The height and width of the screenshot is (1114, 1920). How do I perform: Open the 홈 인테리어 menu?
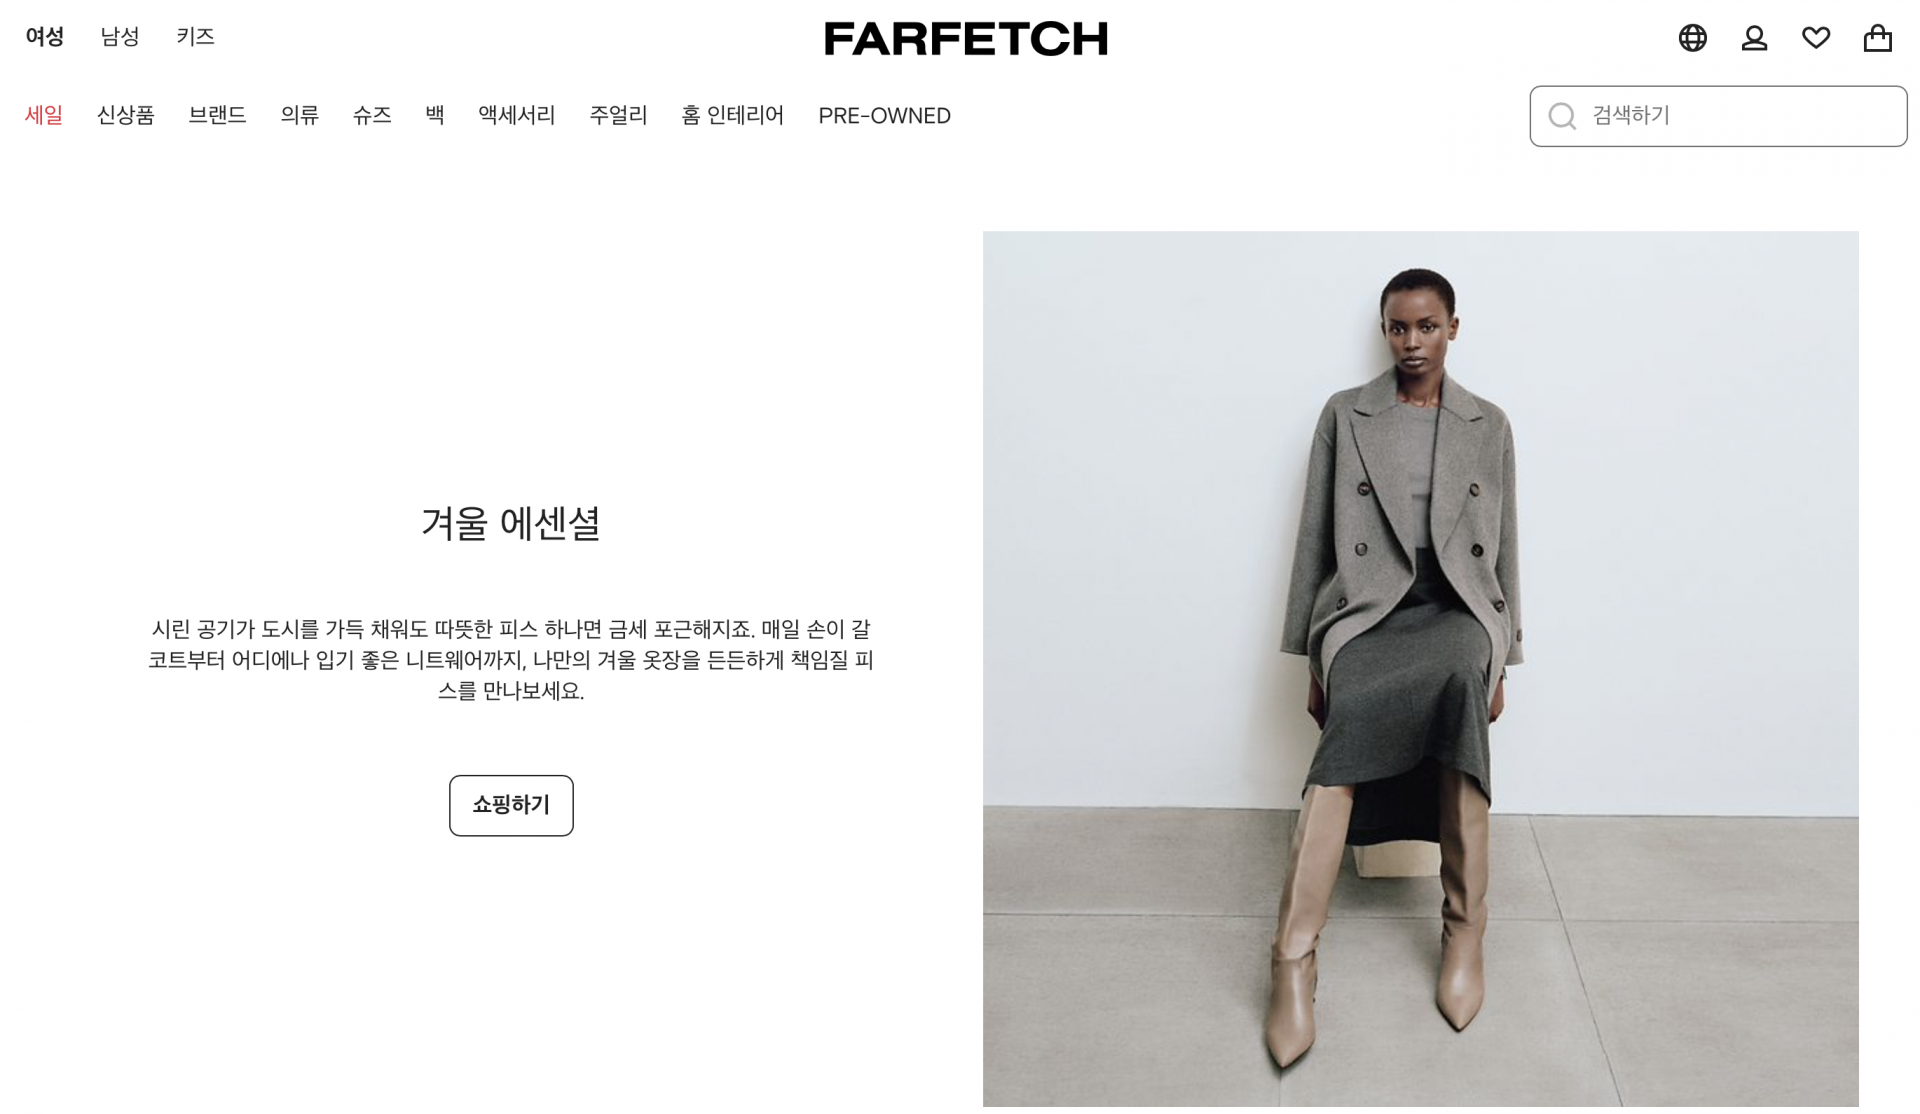tap(732, 115)
